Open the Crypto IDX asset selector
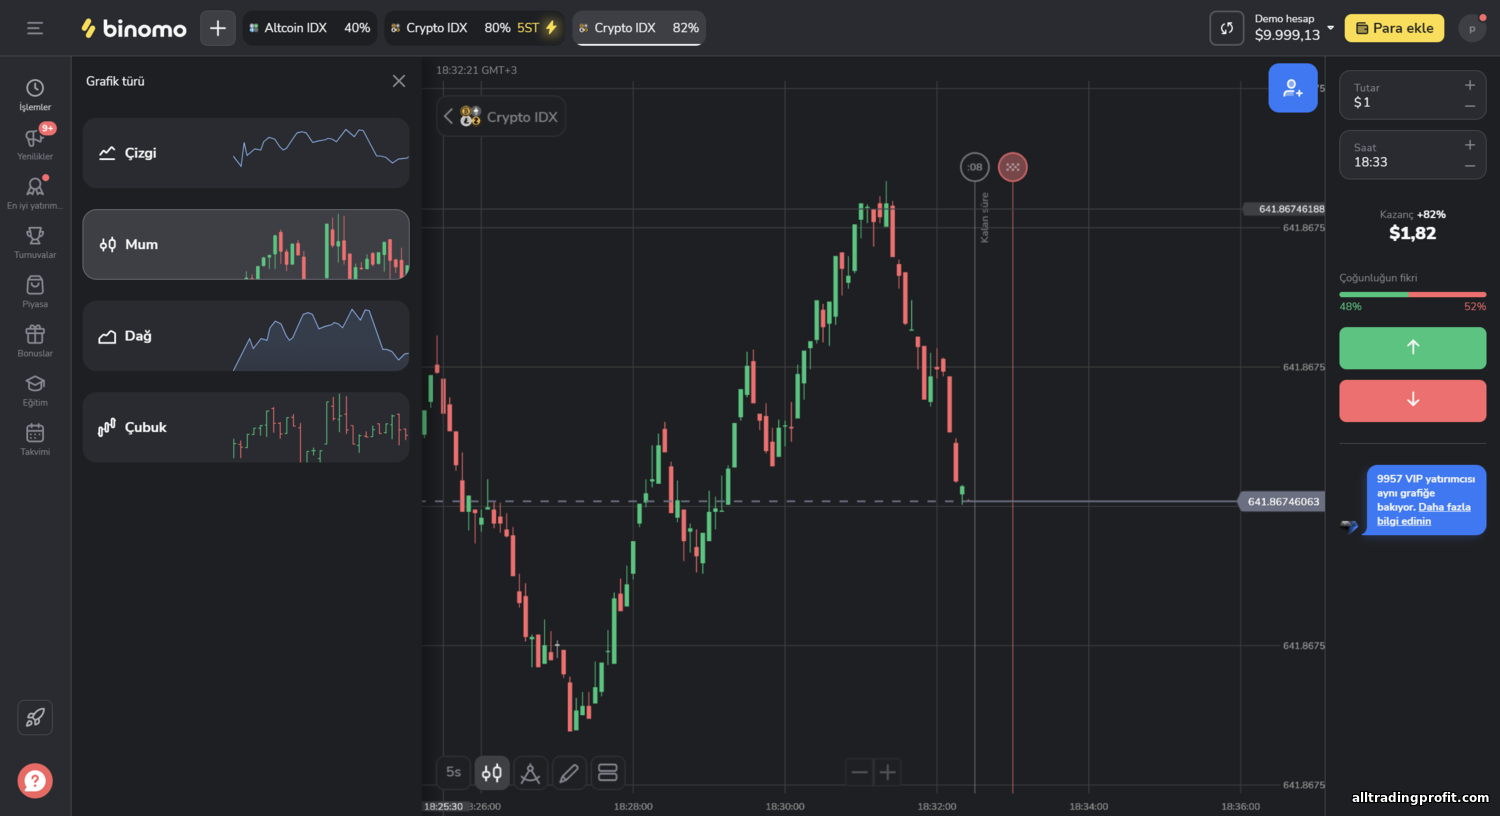 pos(502,116)
